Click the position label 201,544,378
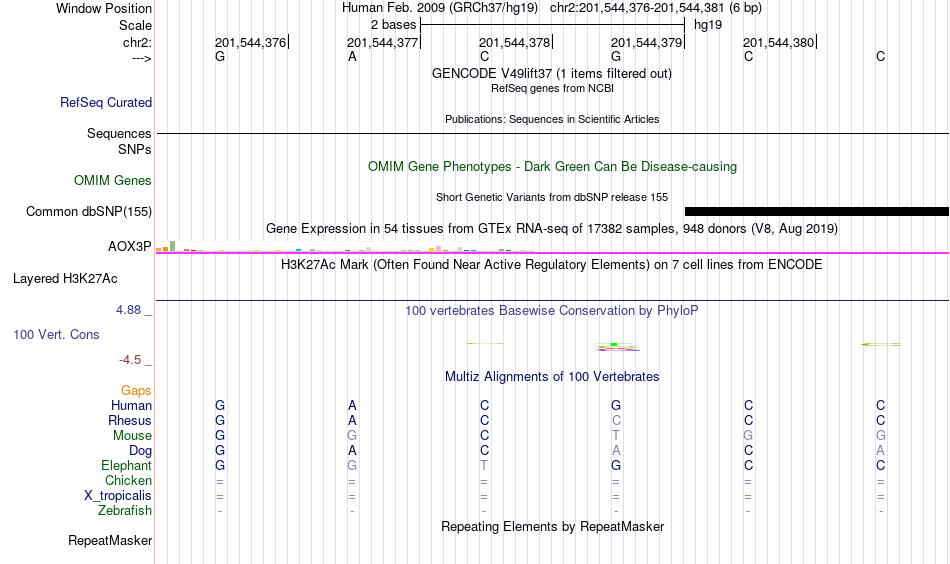This screenshot has height=564, width=950. (x=514, y=42)
